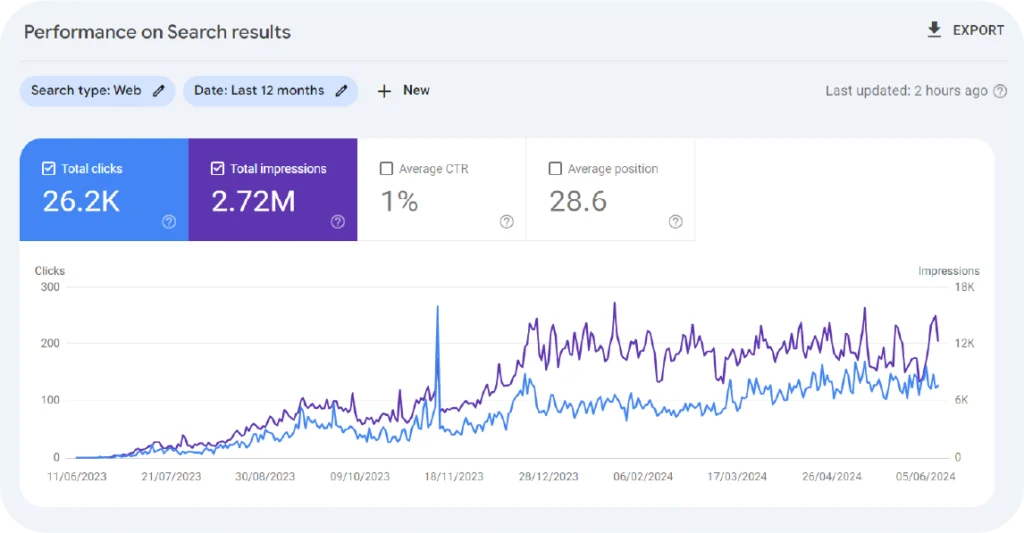Uncheck the Total impressions checkbox
Screen dimensions: 1024x533
coord(218,169)
